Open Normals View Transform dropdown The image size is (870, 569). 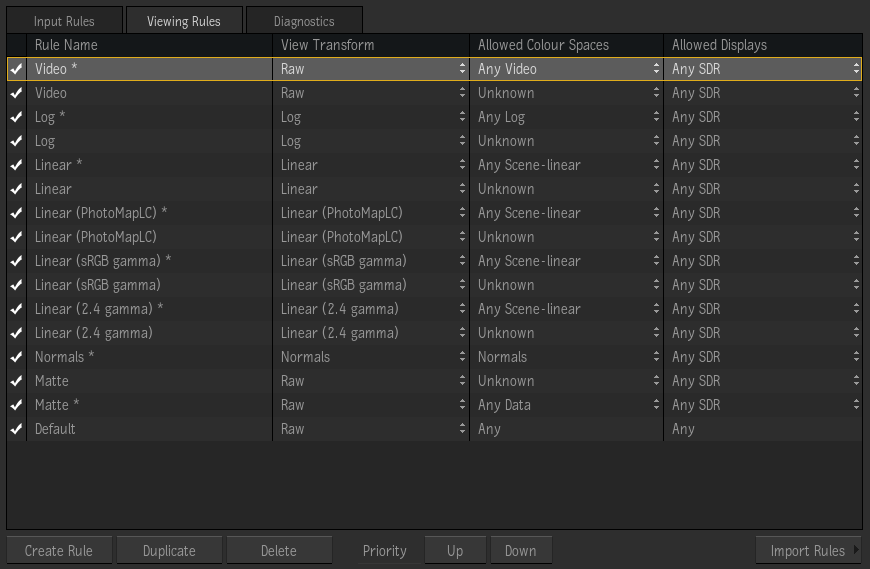coord(372,357)
